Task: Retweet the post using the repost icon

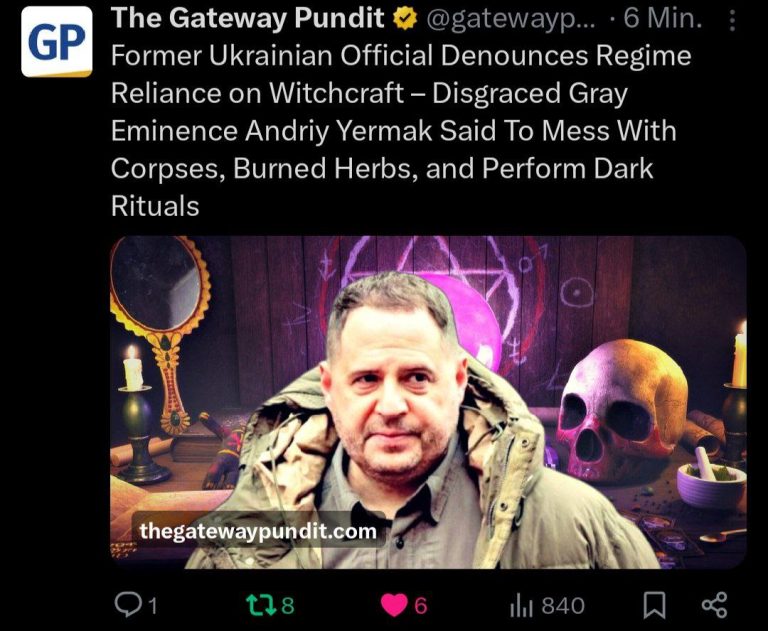Action: (262, 605)
